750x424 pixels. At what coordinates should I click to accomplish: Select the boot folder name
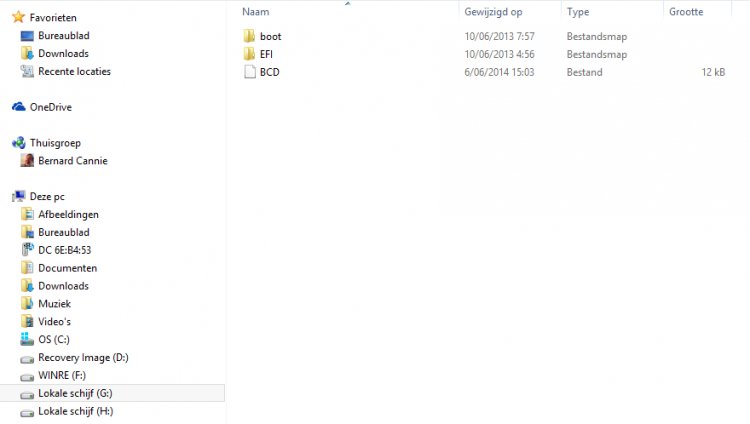point(270,36)
